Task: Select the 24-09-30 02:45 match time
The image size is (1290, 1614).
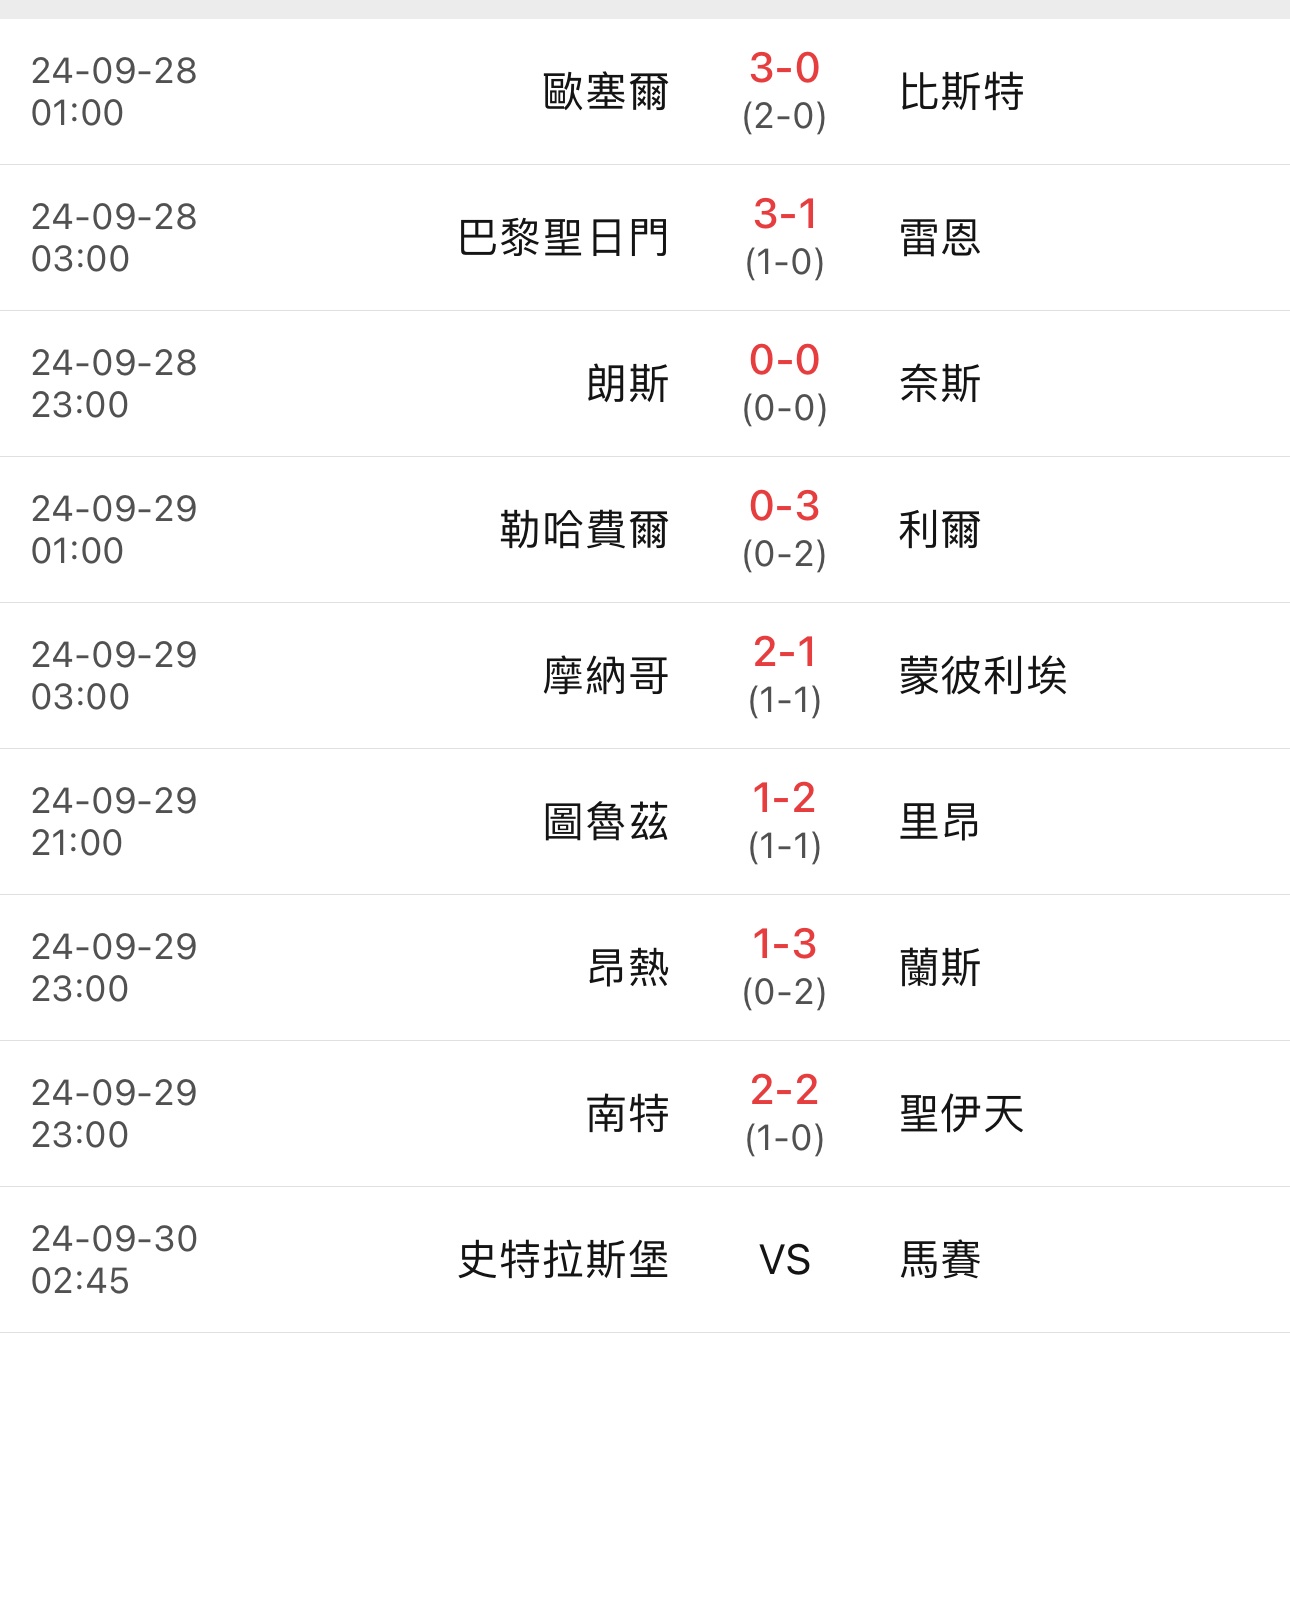Action: (114, 1260)
